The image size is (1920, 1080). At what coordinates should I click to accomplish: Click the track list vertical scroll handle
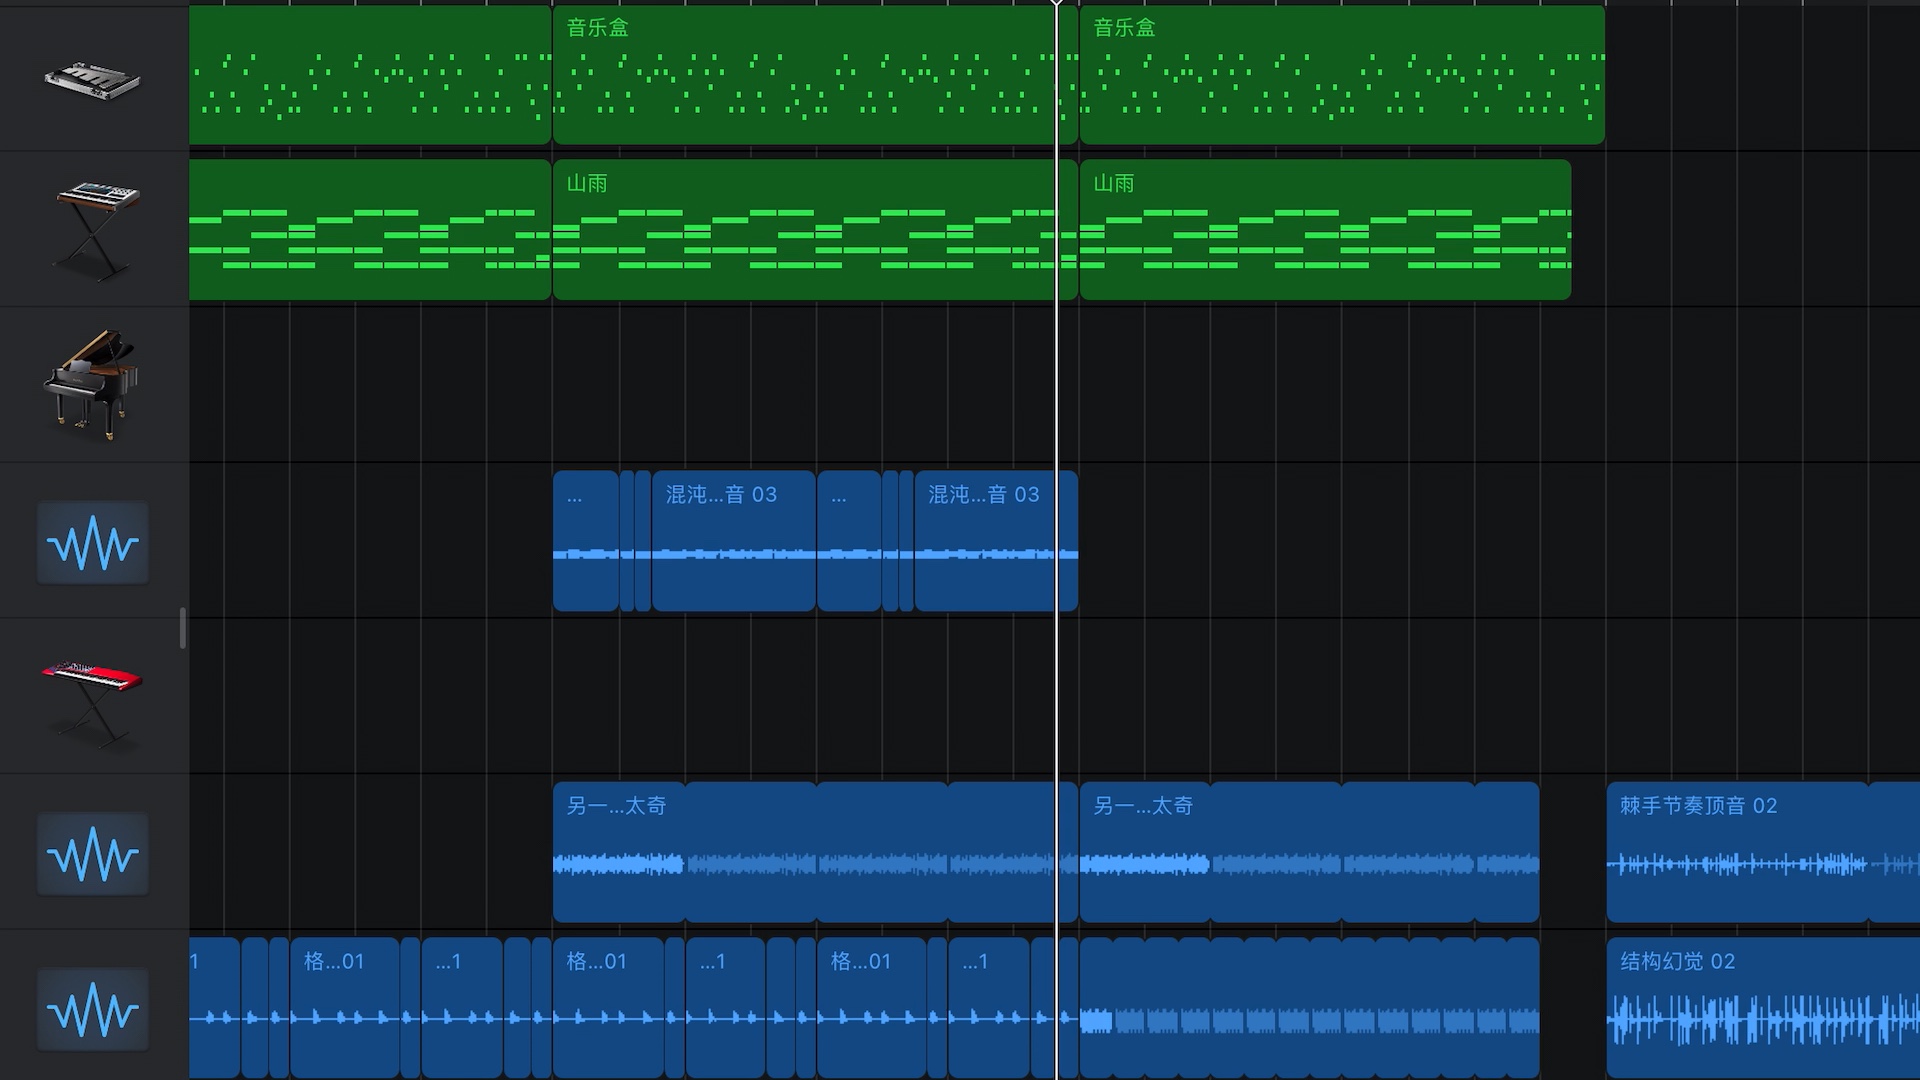[183, 628]
